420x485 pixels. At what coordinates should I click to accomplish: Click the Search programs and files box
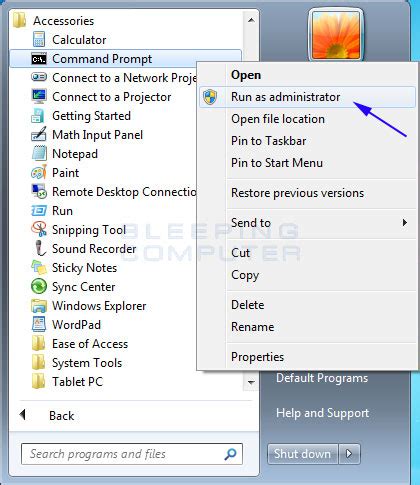(132, 454)
